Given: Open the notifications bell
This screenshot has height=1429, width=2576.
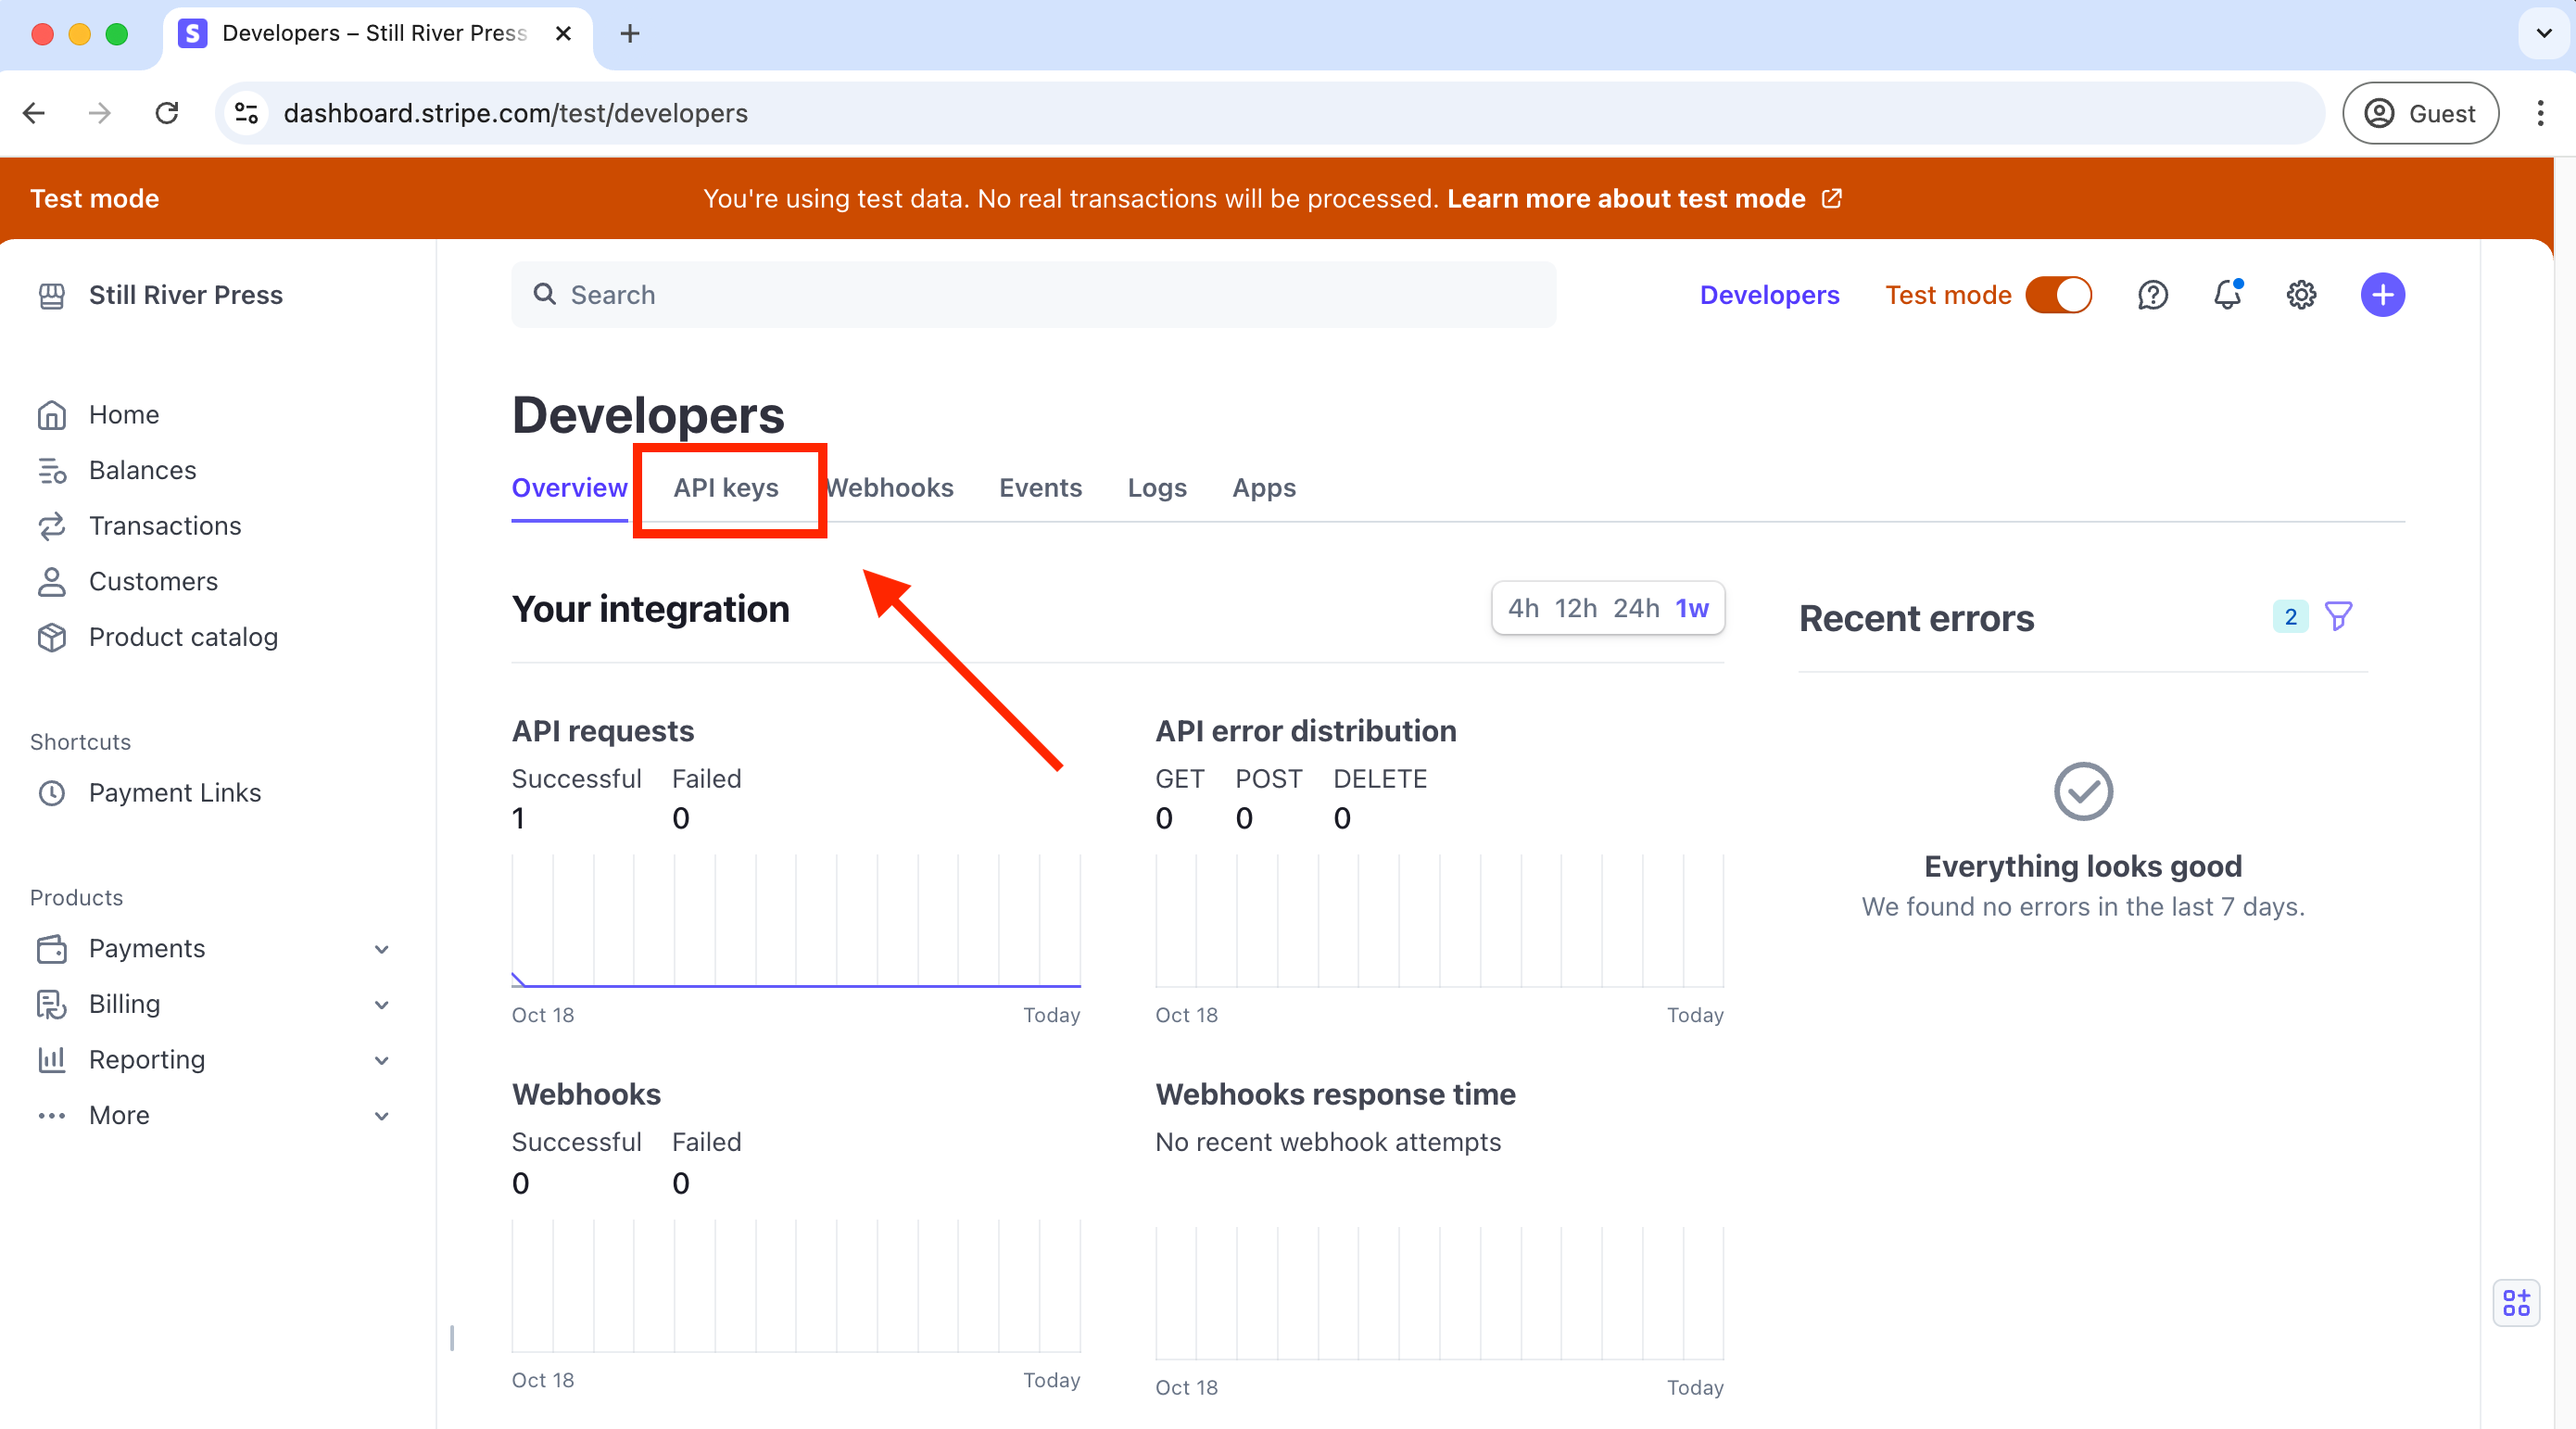Looking at the screenshot, I should pyautogui.click(x=2228, y=295).
